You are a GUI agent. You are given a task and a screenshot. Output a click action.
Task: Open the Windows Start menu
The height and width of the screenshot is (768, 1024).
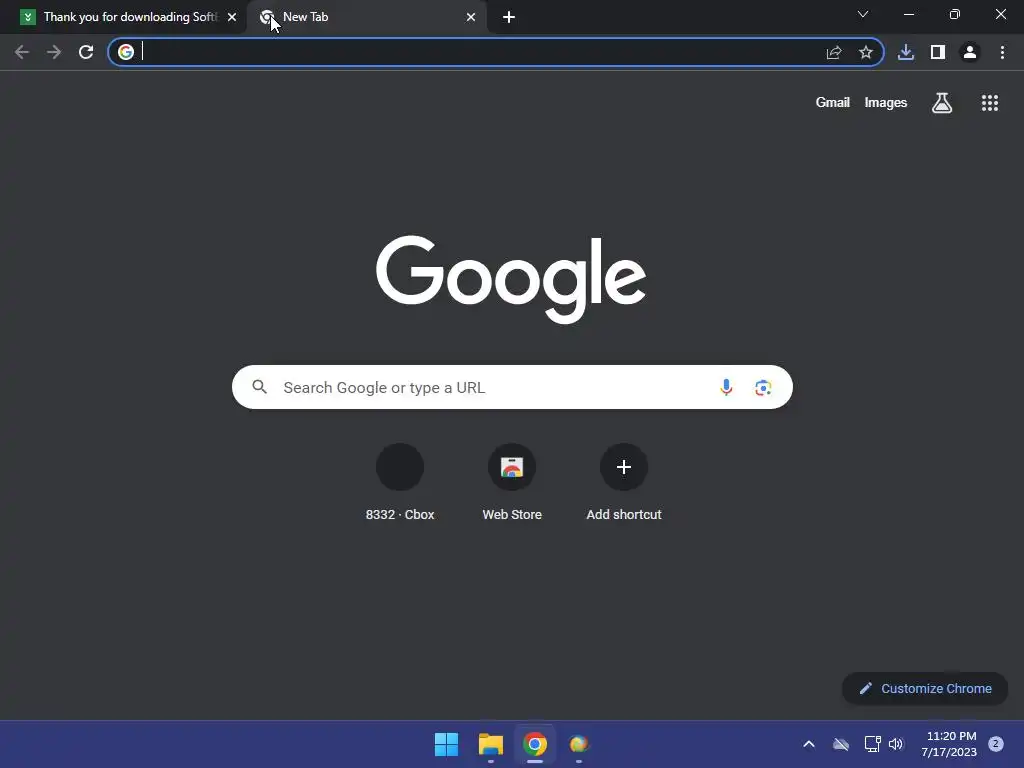coord(447,744)
